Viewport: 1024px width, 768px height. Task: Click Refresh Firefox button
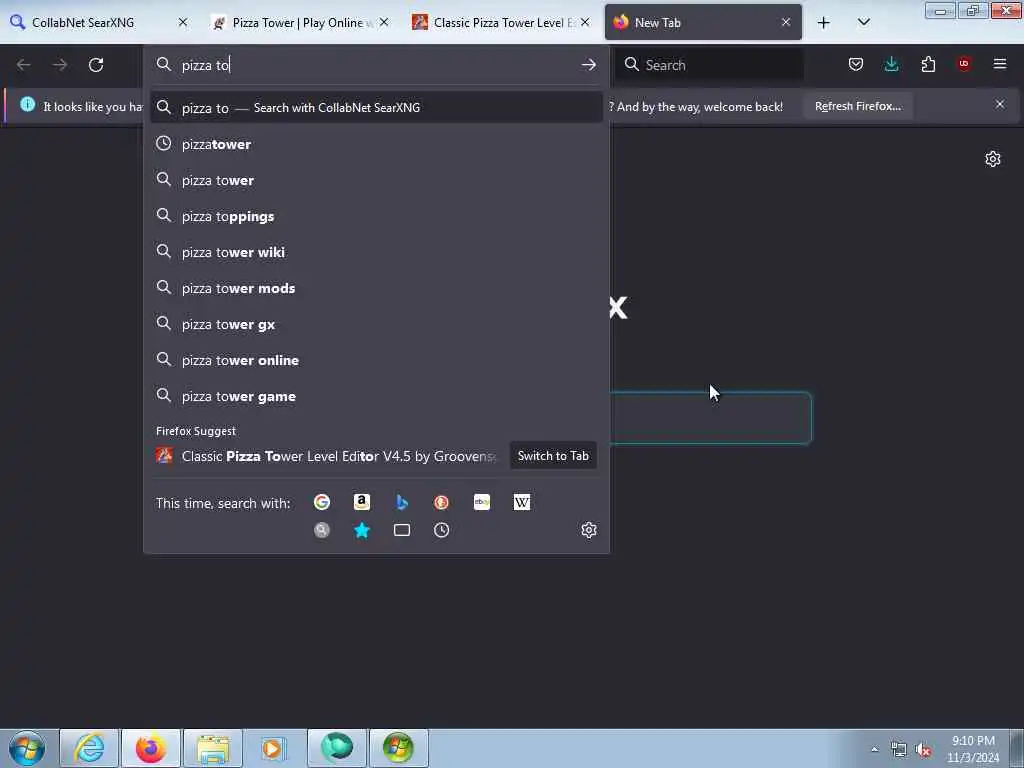pyautogui.click(x=857, y=106)
